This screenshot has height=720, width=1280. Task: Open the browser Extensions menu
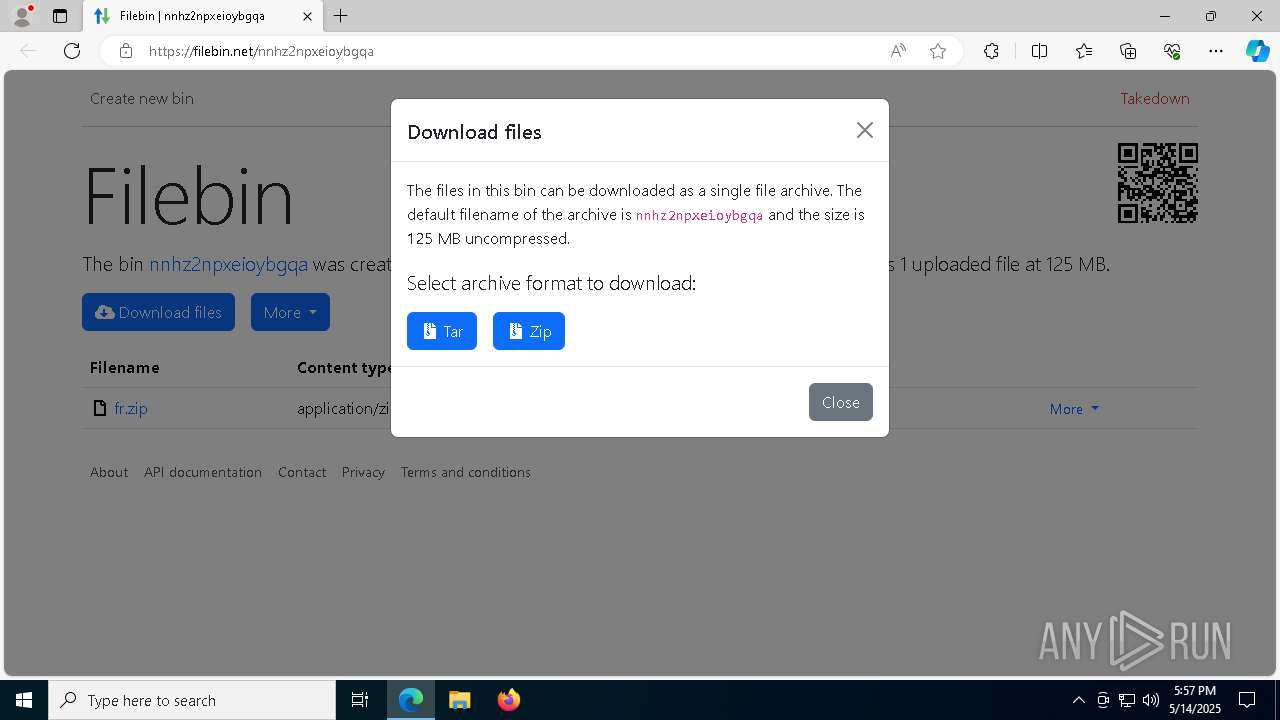click(991, 51)
